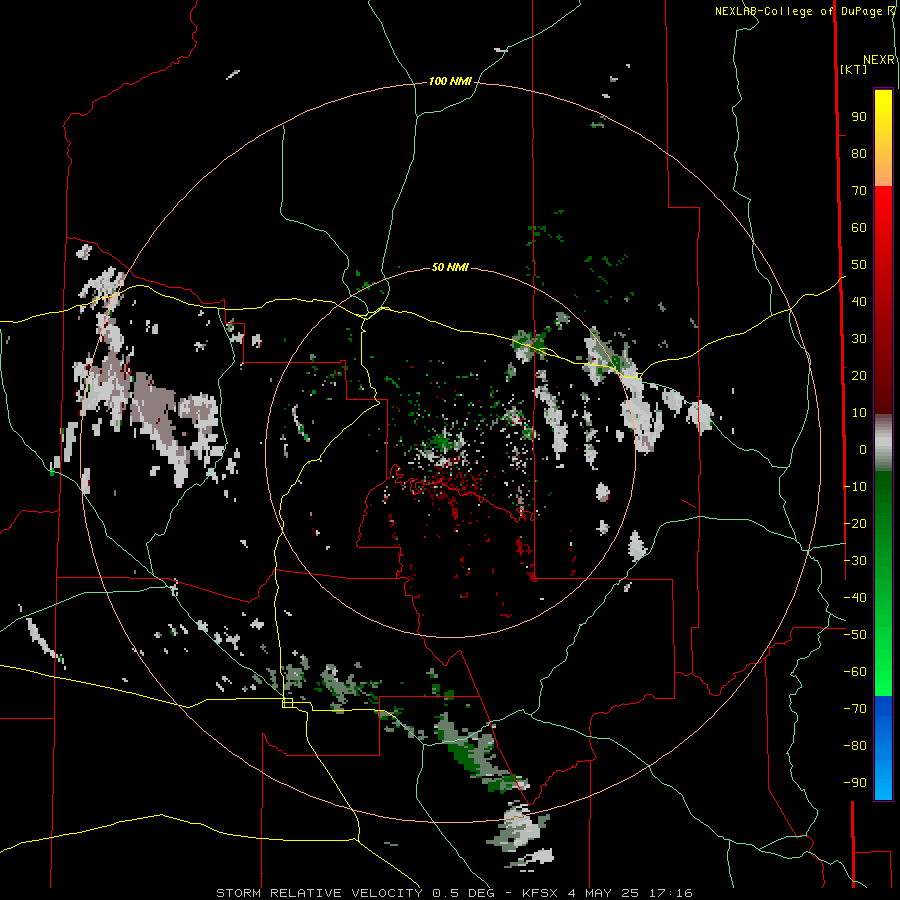Select the 40 value on the velocity scale
The image size is (900, 900).
tap(859, 301)
